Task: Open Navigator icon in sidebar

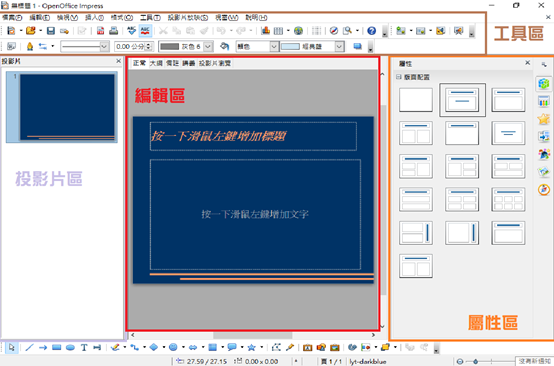Action: pyautogui.click(x=544, y=189)
